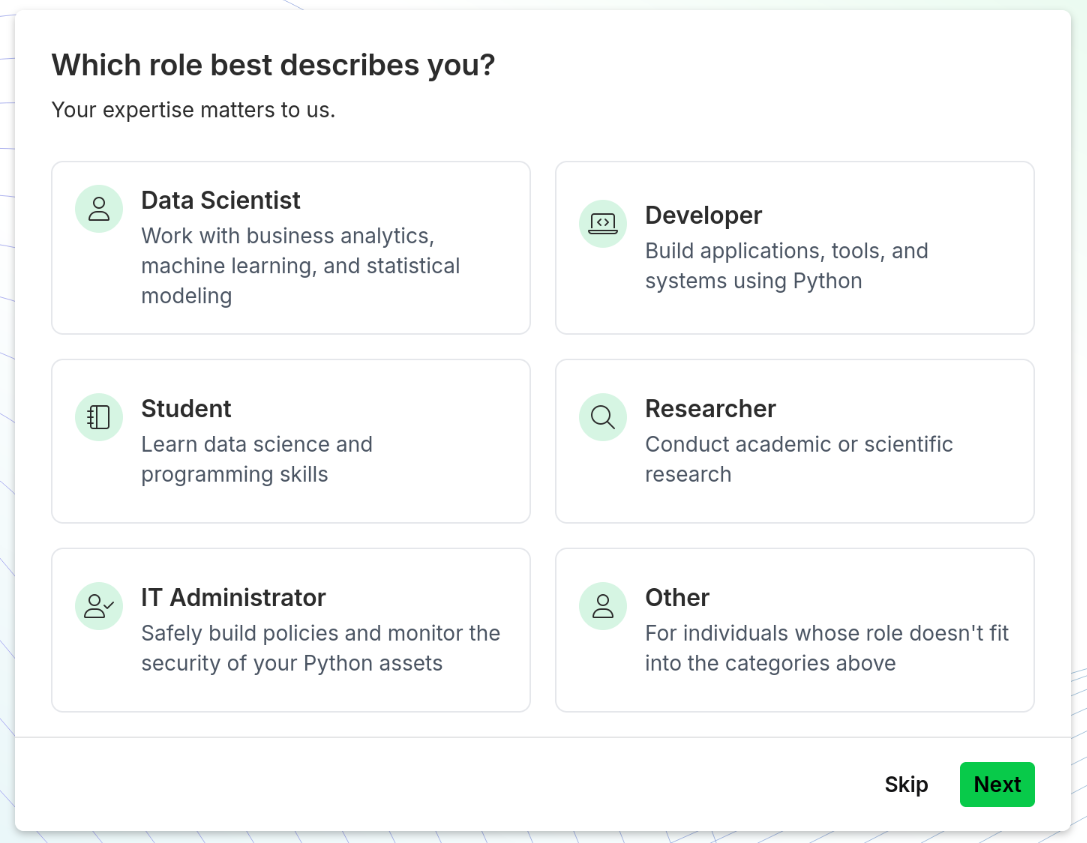Pick the Student role heading
This screenshot has width=1087, height=843.
(186, 409)
